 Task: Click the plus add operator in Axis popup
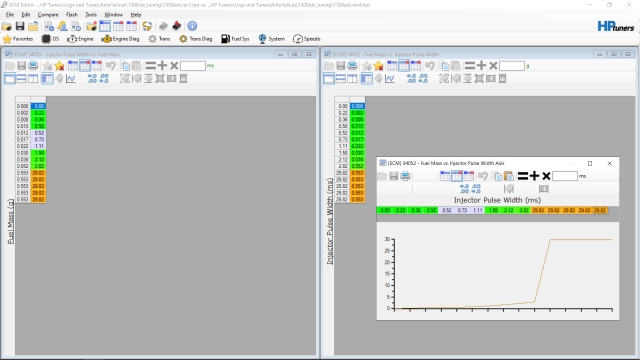coord(534,176)
